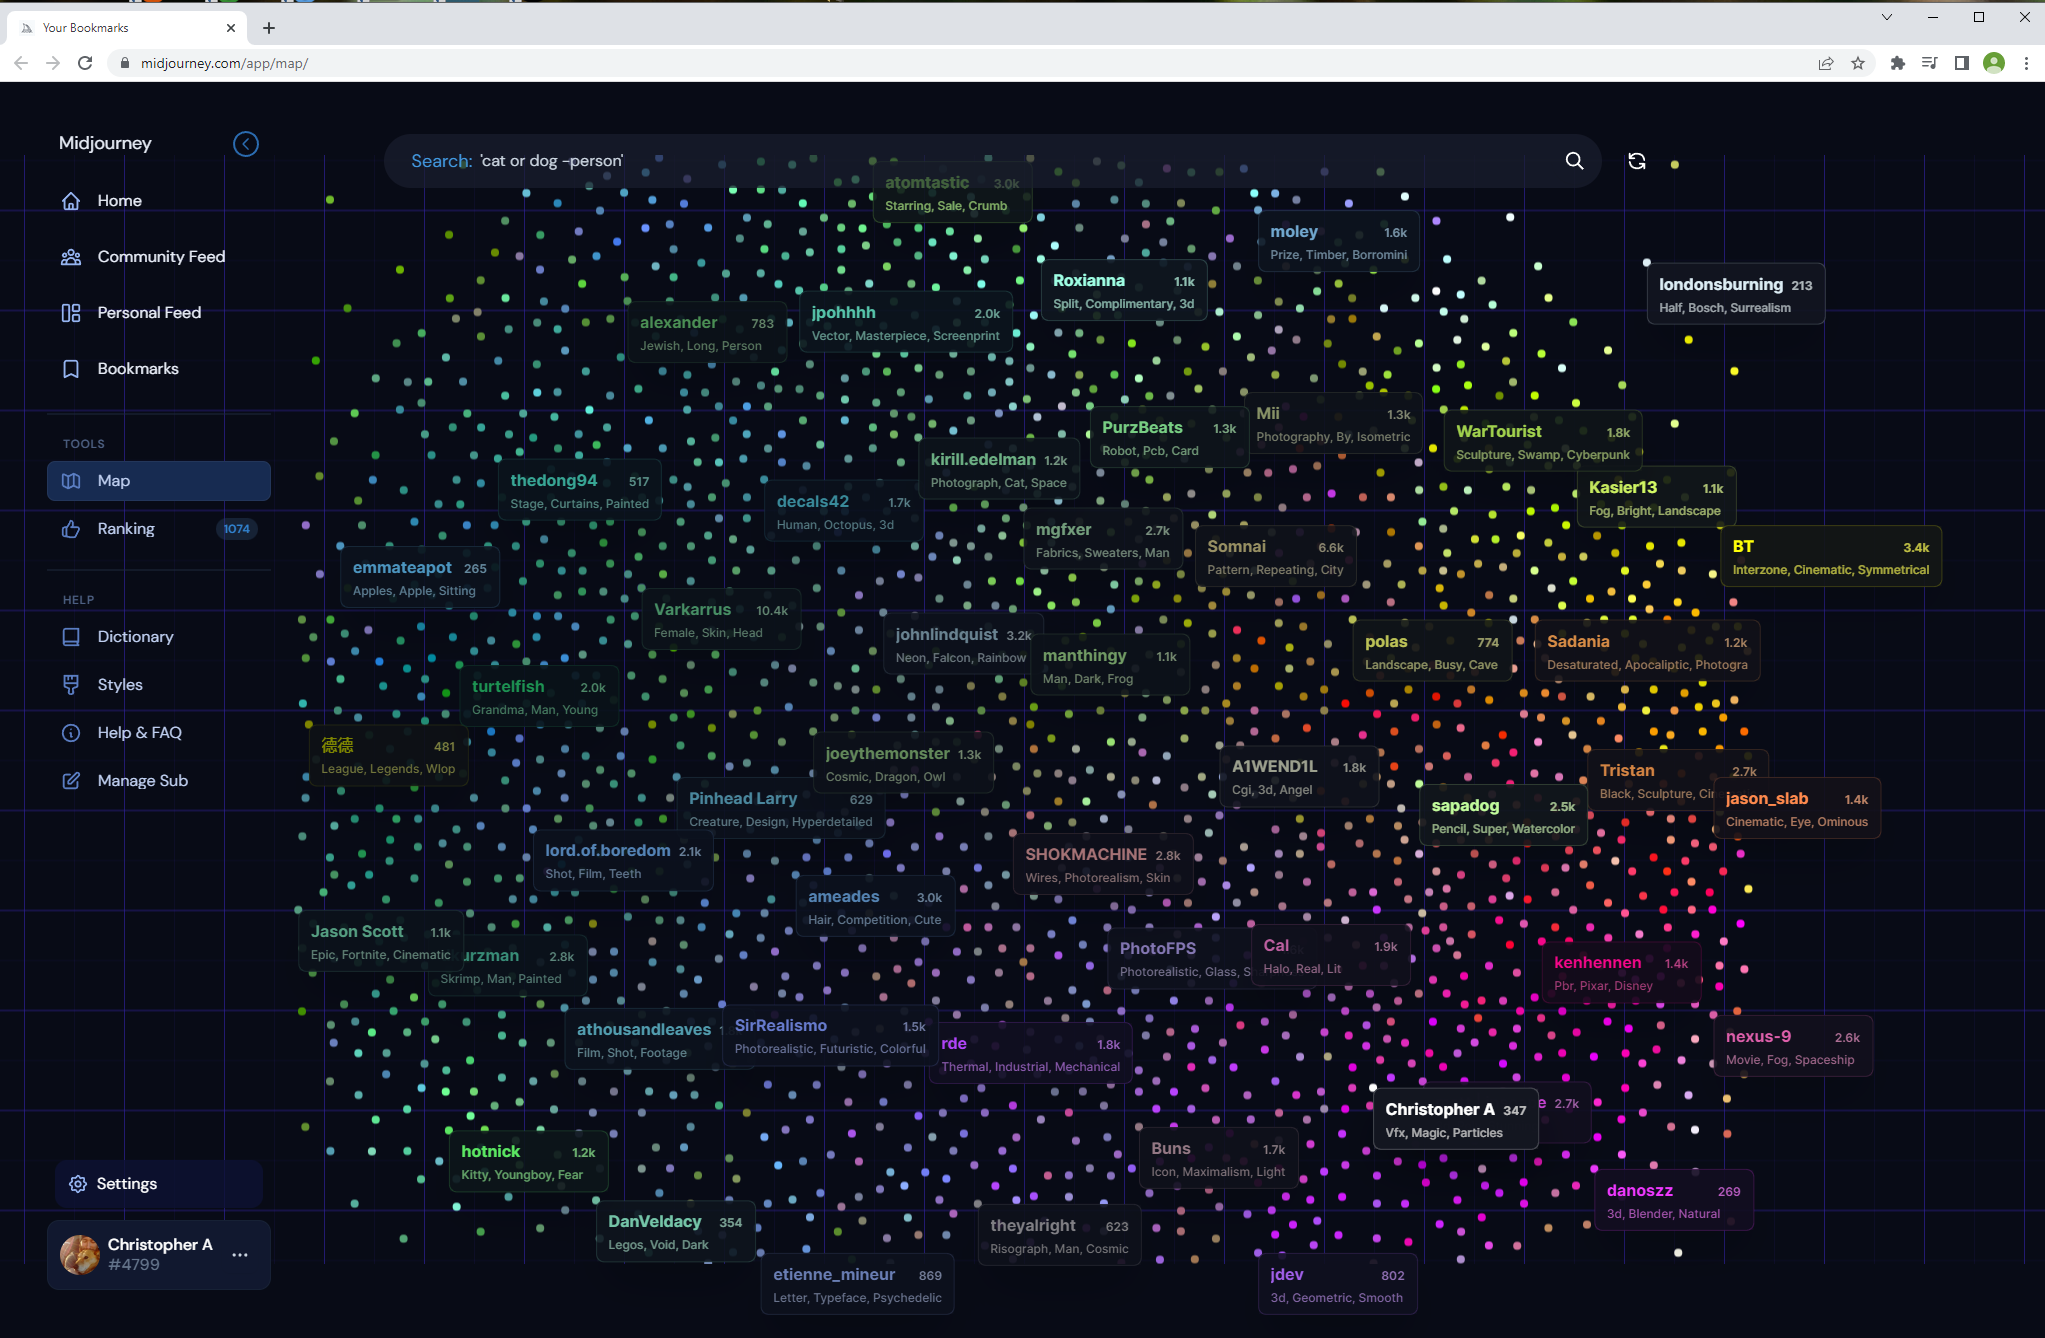
Task: Select the Ranking thumbs-up icon
Action: pos(71,529)
